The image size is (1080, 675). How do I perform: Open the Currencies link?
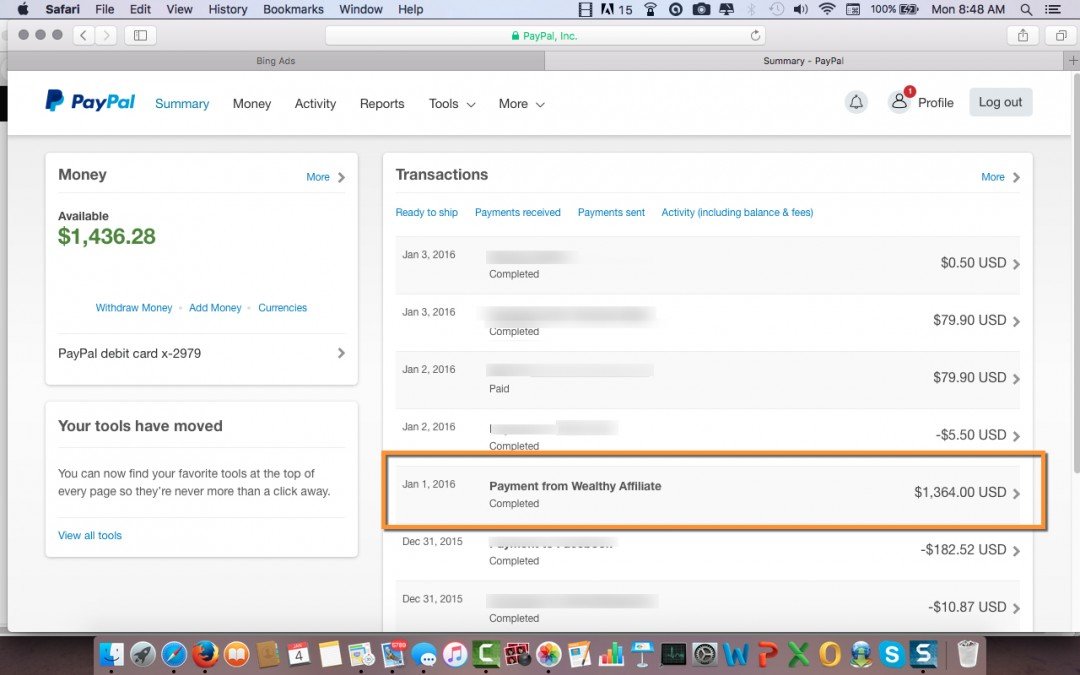[282, 308]
